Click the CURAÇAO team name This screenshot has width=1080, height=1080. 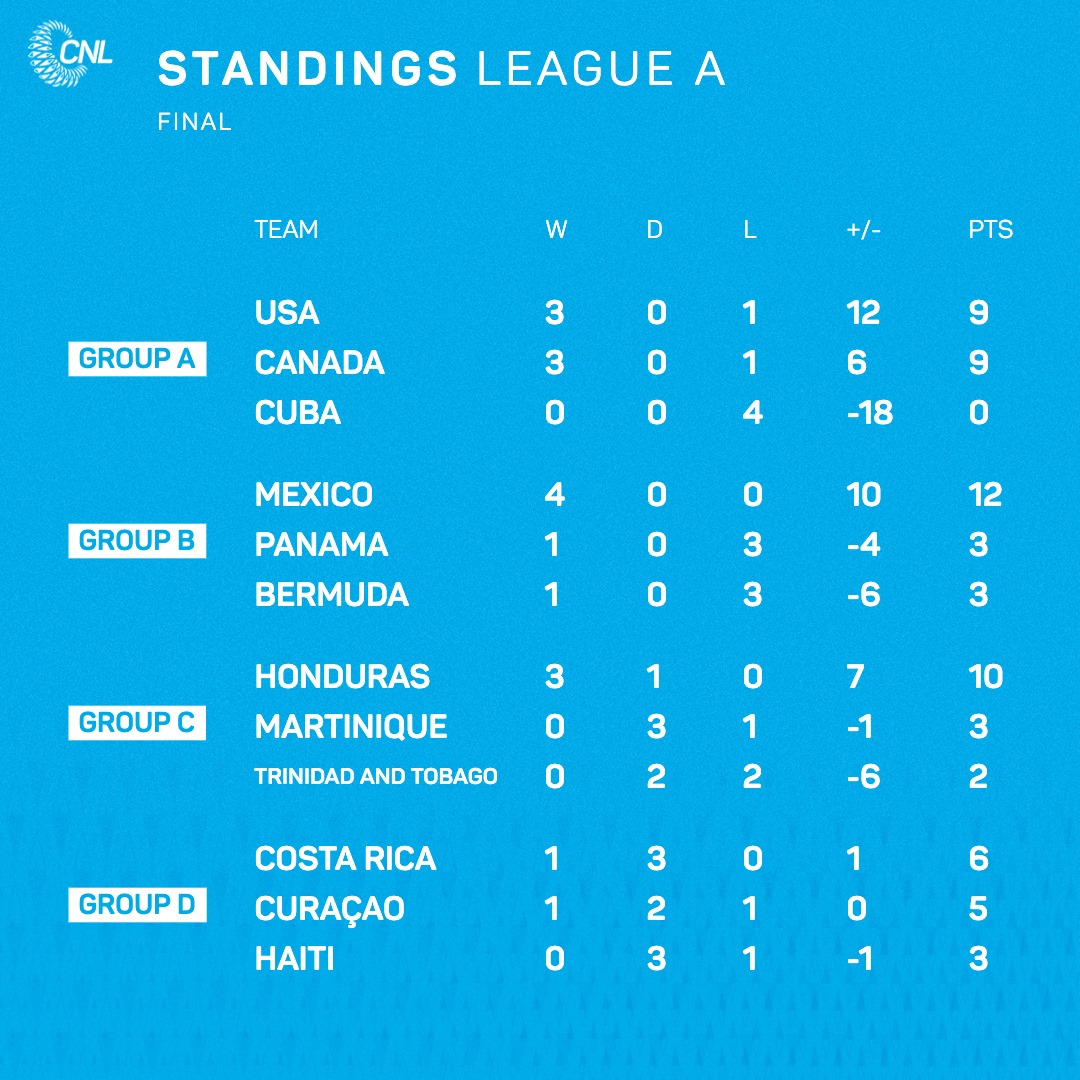[x=329, y=909]
